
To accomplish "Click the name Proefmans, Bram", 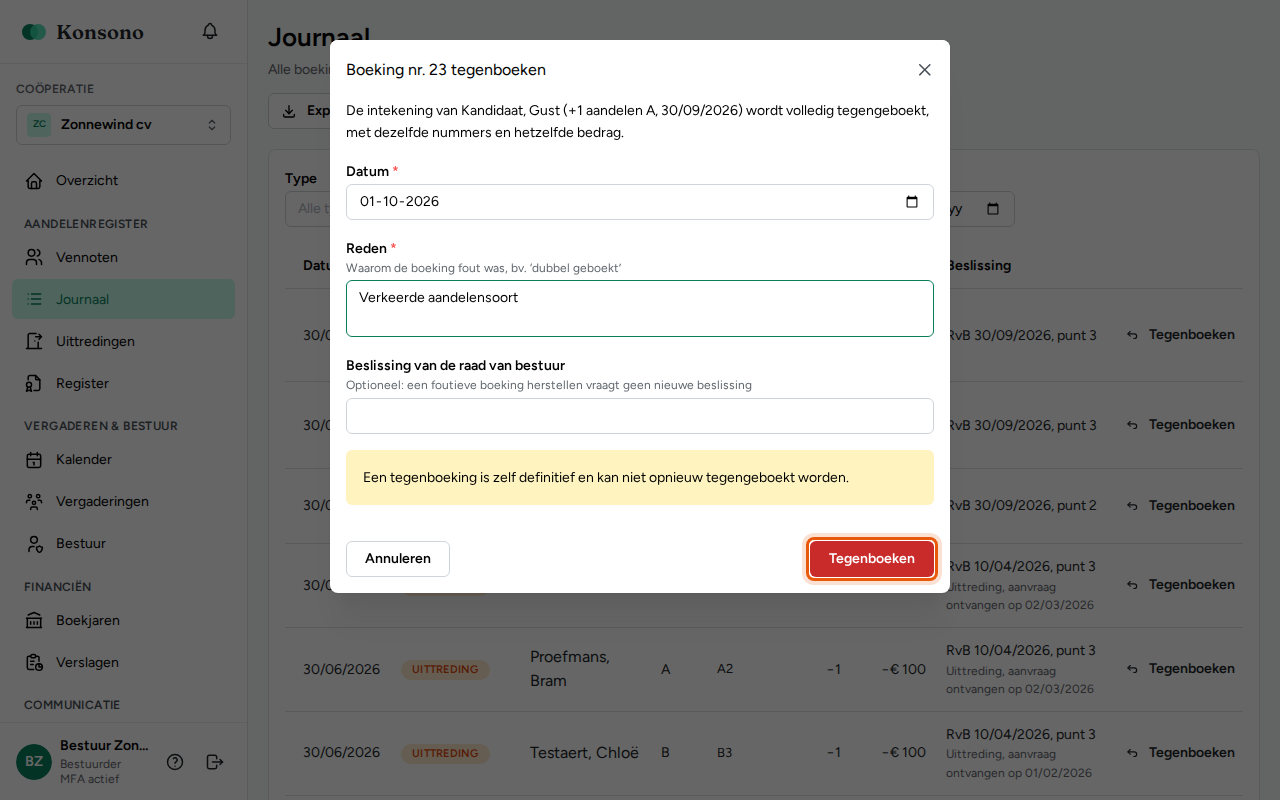I will pos(570,669).
